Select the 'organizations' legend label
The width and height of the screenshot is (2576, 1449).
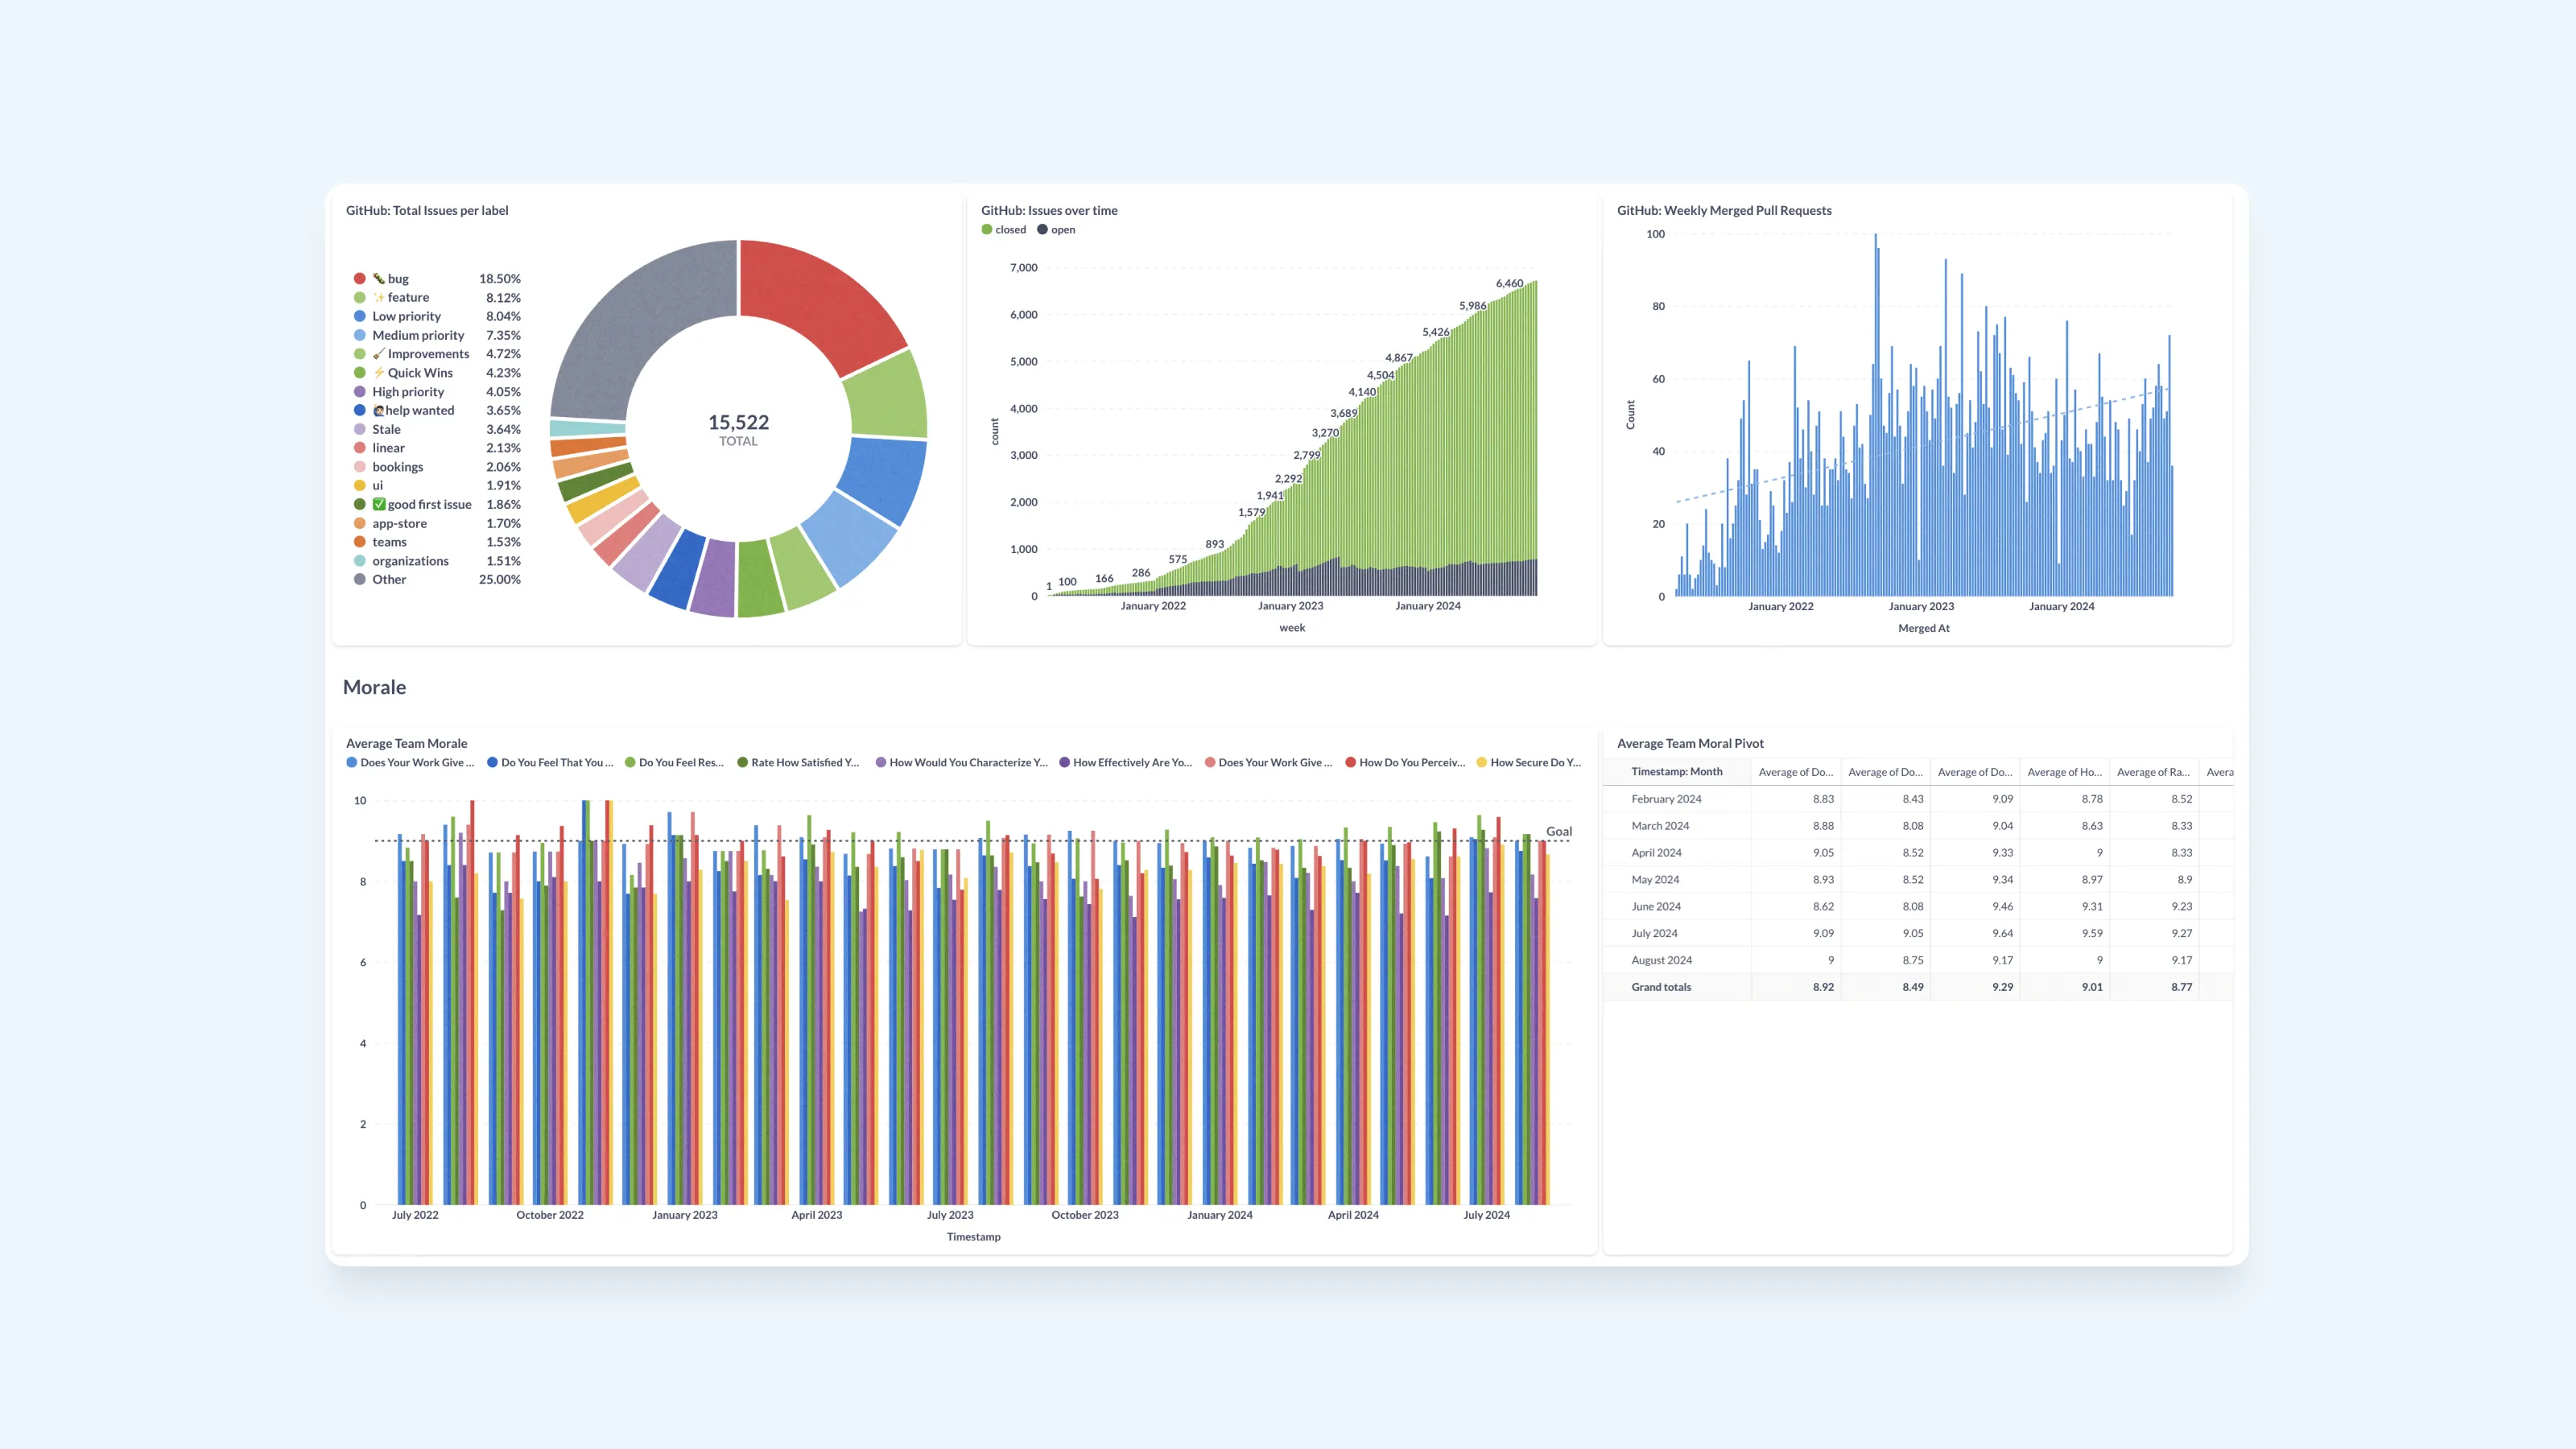pos(410,560)
